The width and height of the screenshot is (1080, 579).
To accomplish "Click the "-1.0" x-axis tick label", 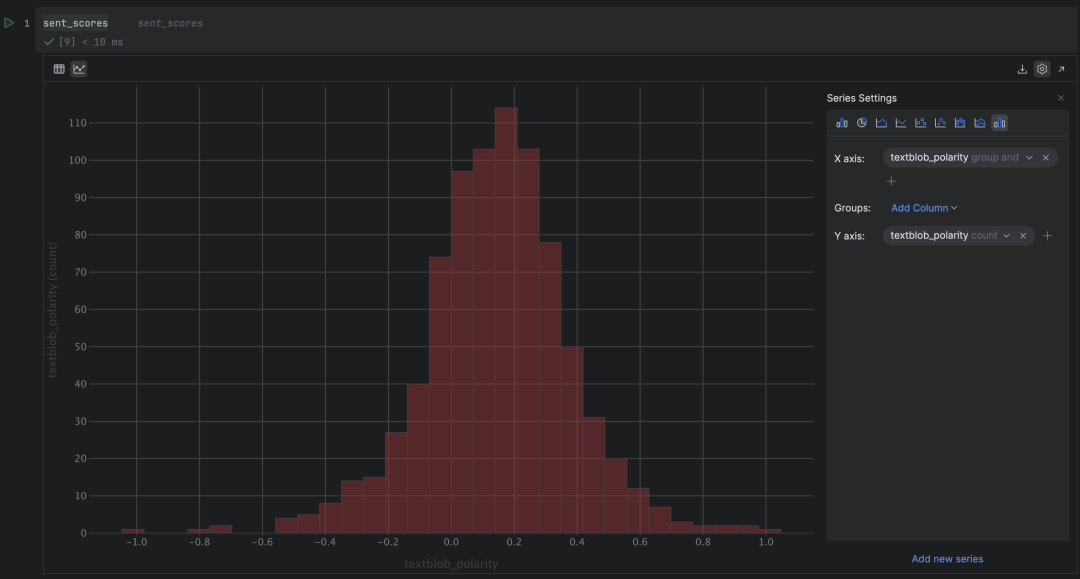I will (x=136, y=542).
